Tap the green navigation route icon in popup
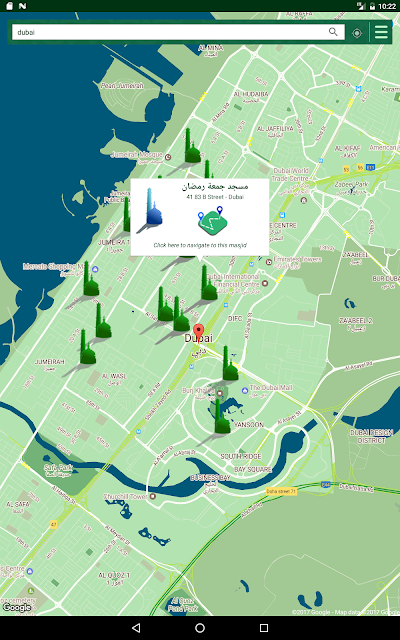Image resolution: width=400 pixels, height=640 pixels. pos(212,221)
